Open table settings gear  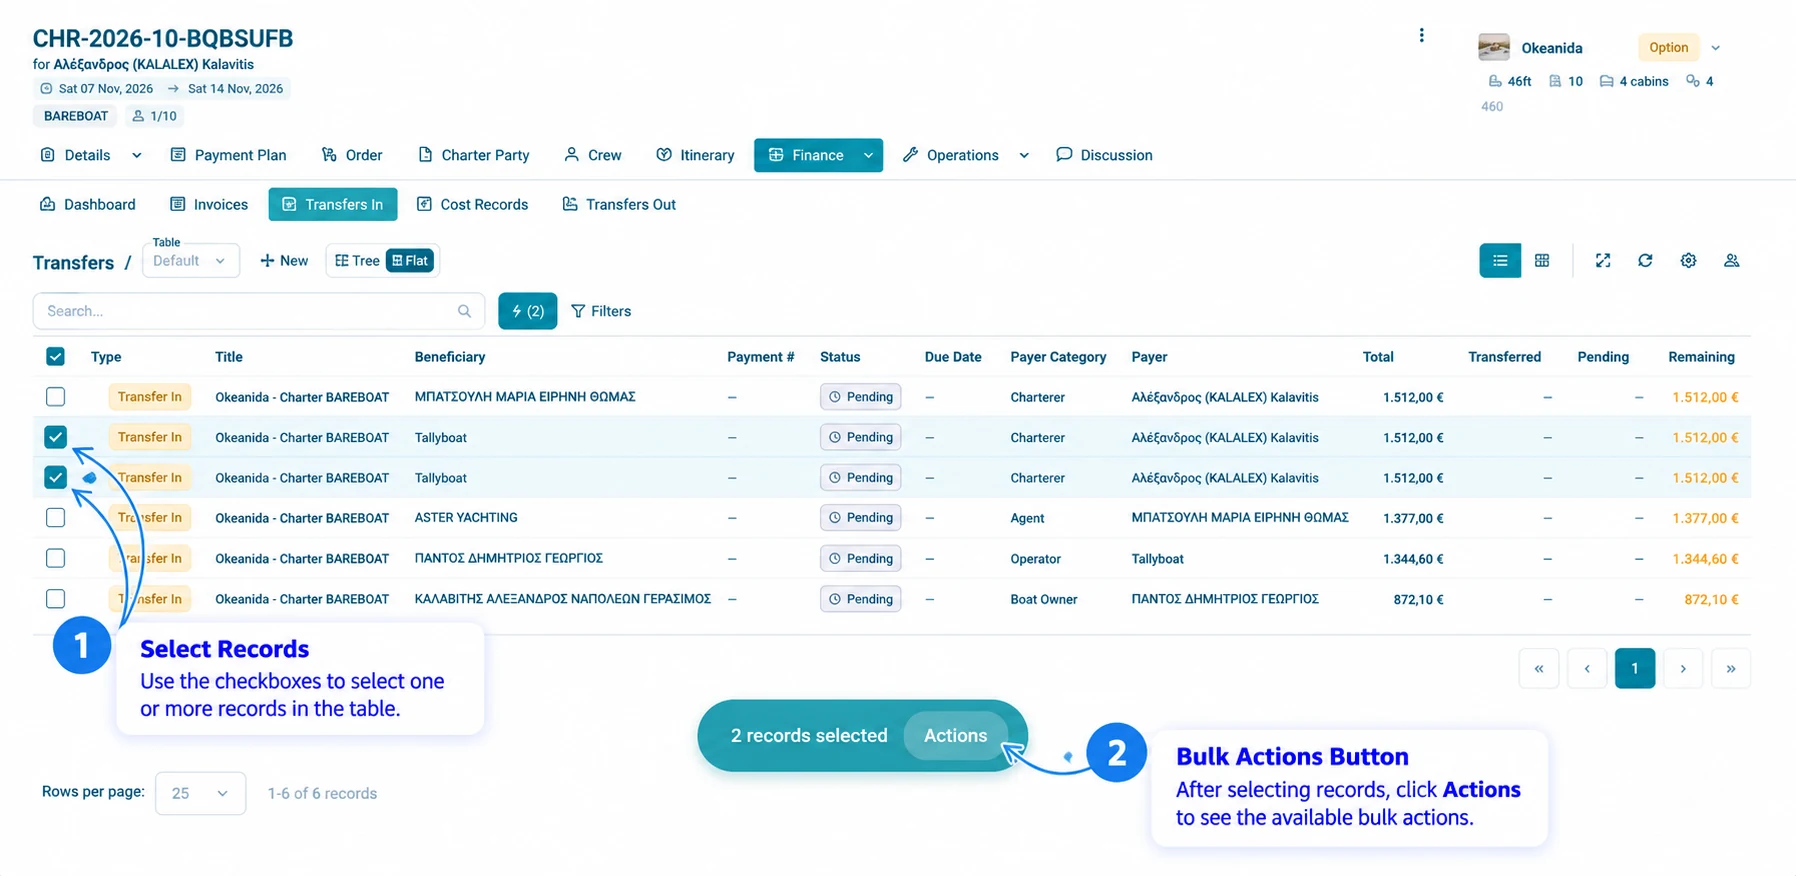point(1688,261)
